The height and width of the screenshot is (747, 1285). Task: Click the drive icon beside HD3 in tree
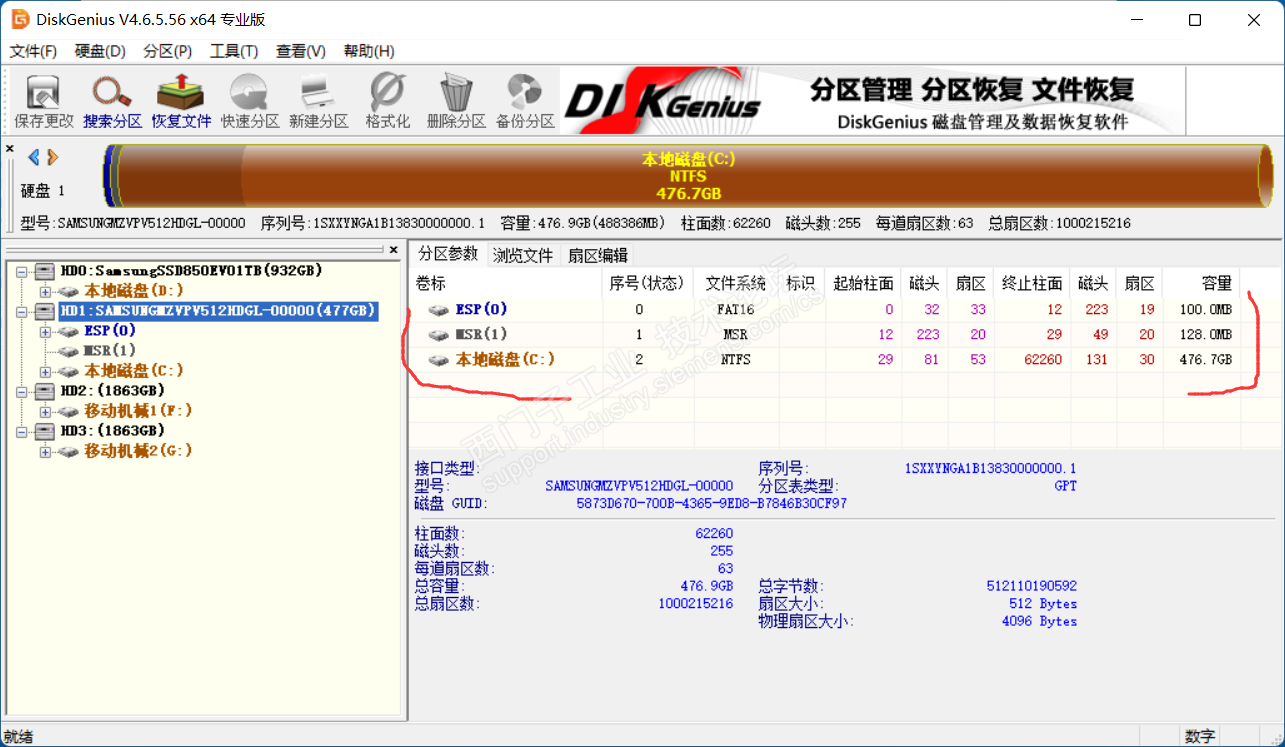coord(44,431)
